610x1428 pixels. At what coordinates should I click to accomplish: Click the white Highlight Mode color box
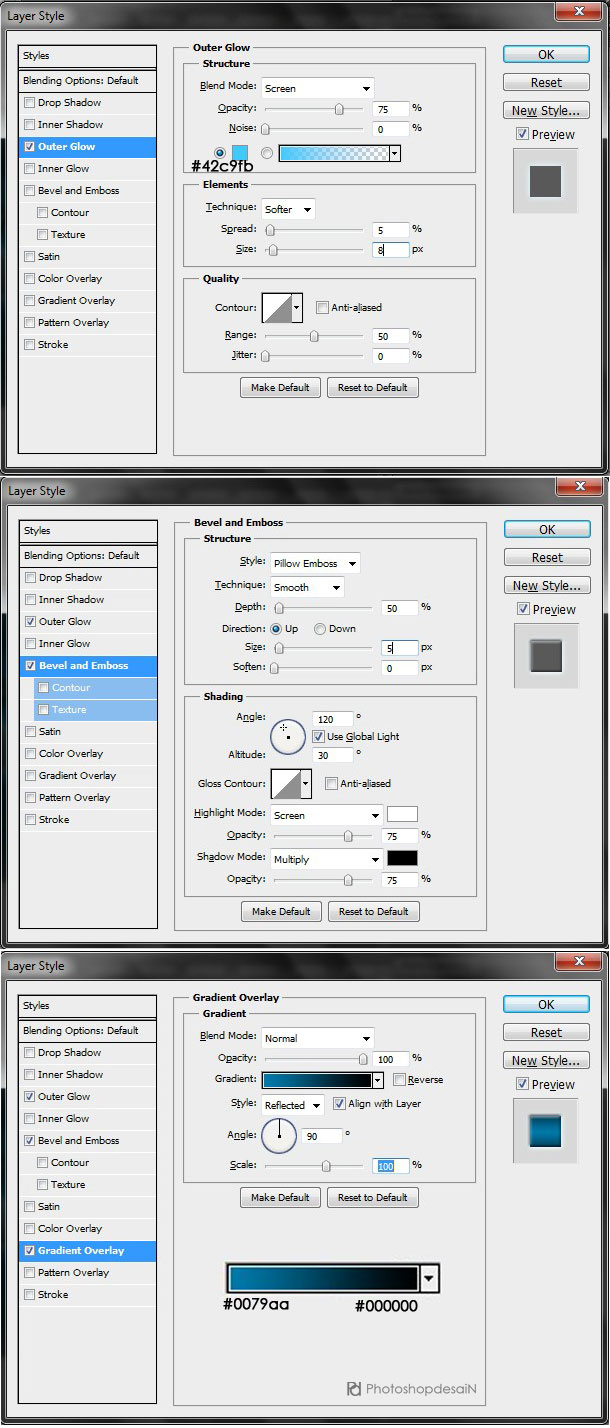pyautogui.click(x=402, y=814)
